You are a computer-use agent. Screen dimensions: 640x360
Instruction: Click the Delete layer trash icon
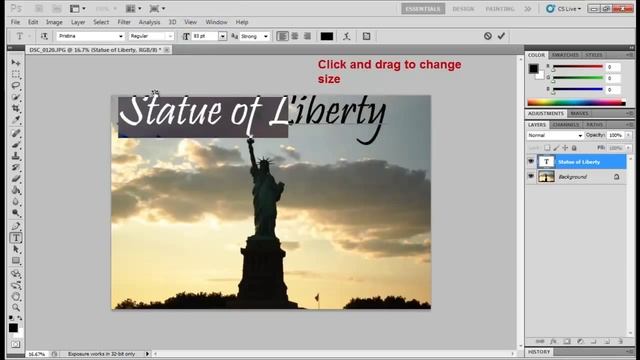[620, 341]
